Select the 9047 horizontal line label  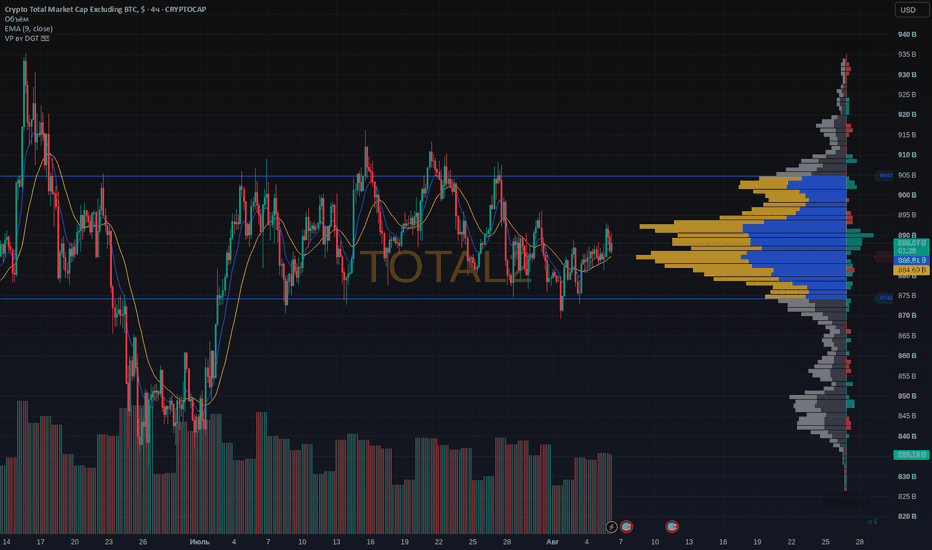(x=885, y=175)
